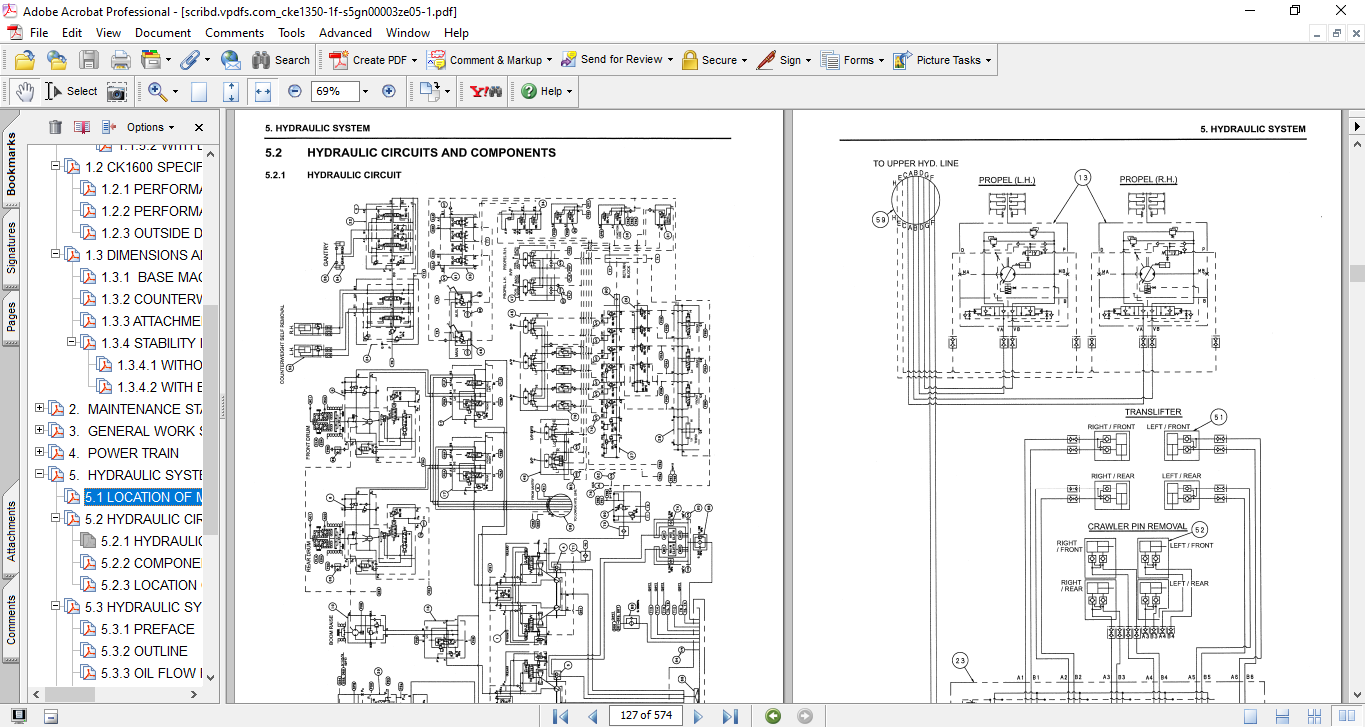Go to the last page
Image resolution: width=1365 pixels, height=727 pixels.
[730, 716]
